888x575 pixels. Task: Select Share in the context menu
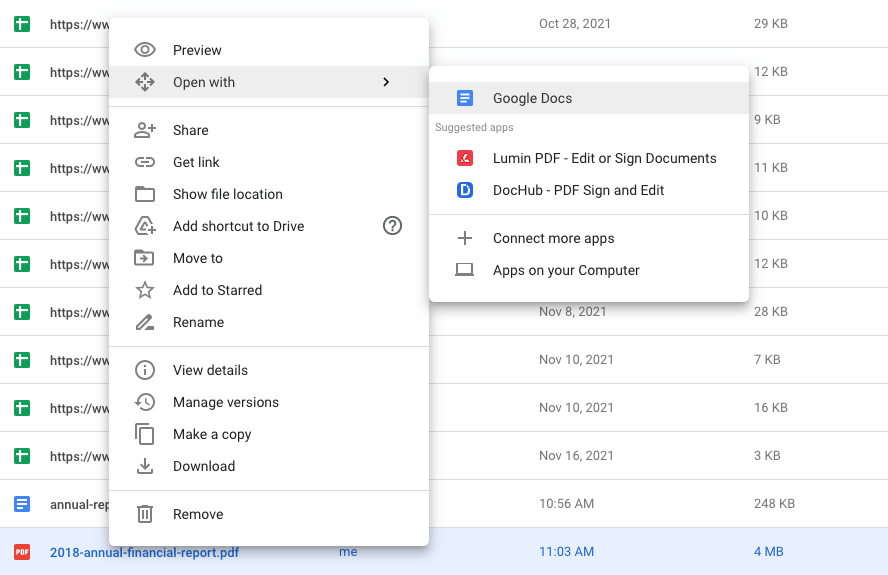(x=269, y=130)
